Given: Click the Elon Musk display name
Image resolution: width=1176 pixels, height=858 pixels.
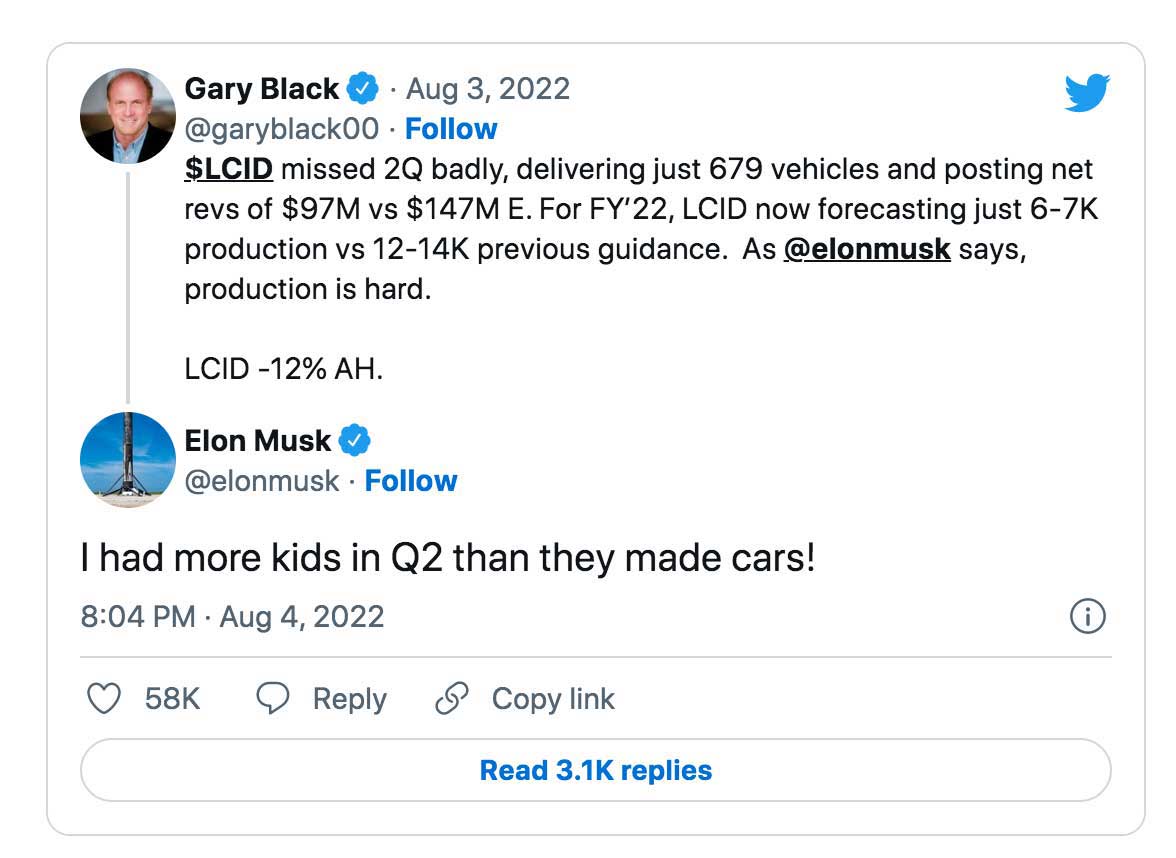Looking at the screenshot, I should (x=258, y=441).
